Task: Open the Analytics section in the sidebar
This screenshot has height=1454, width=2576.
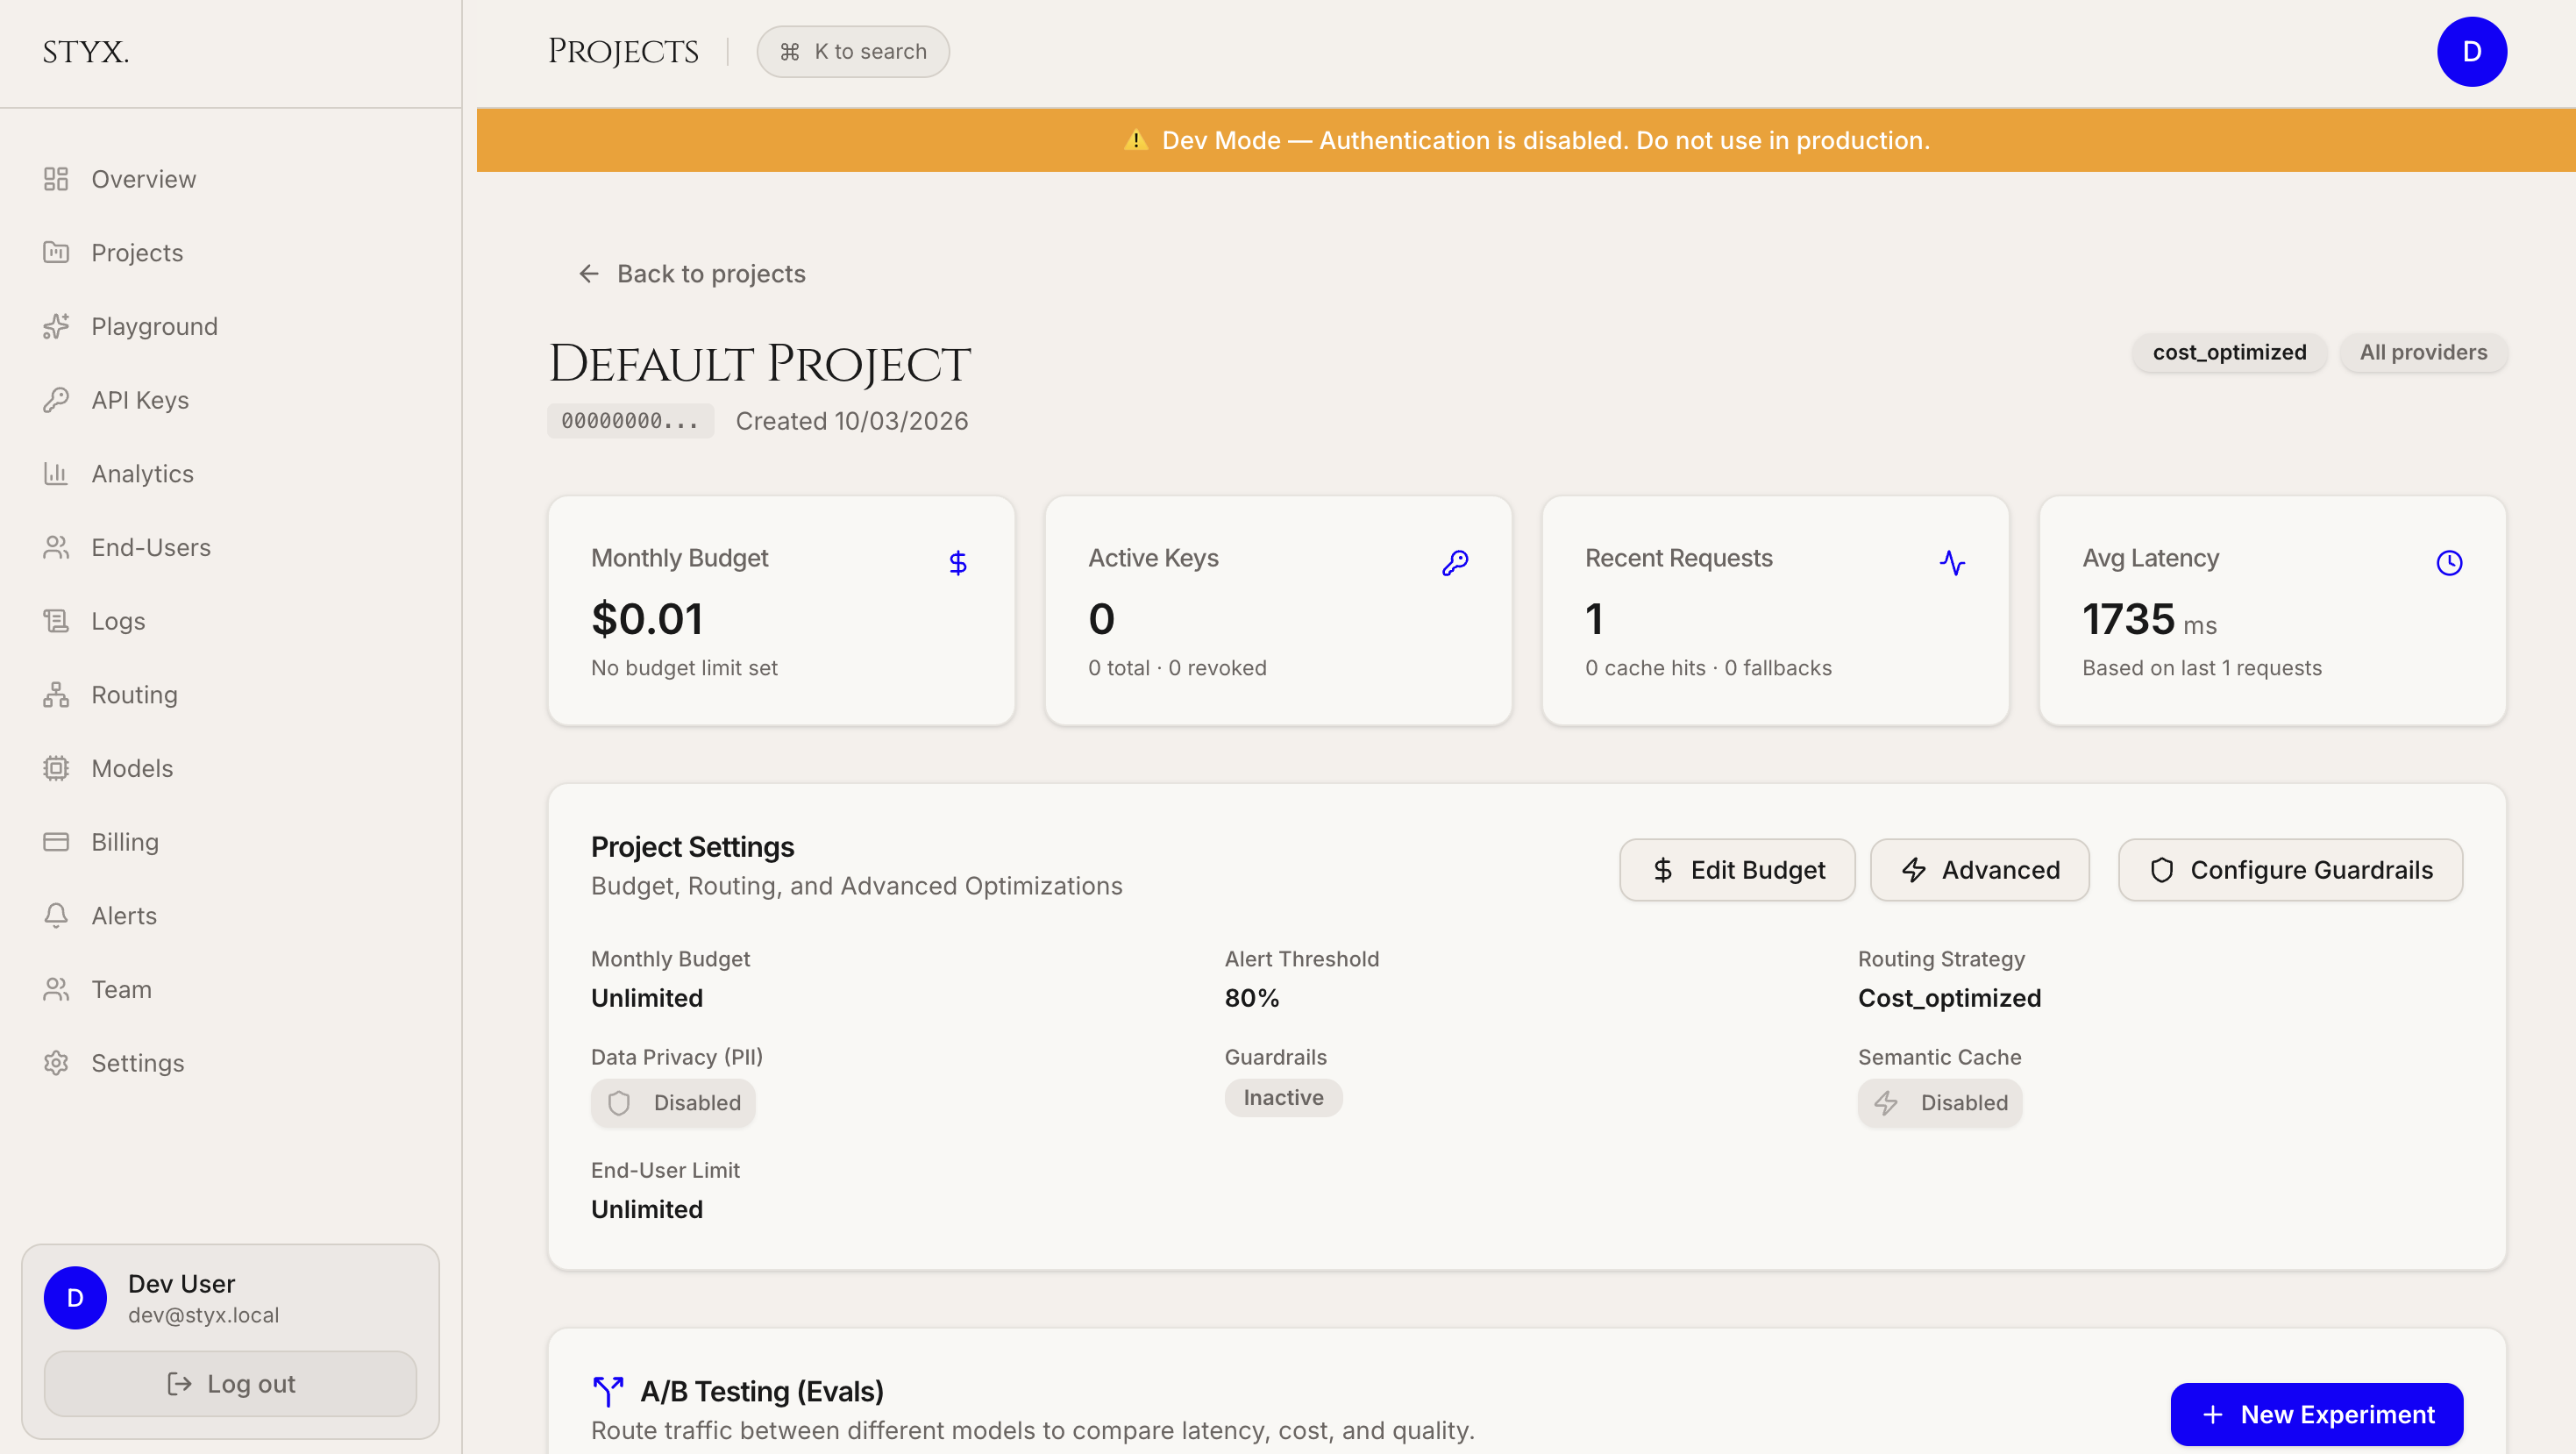Action: (x=142, y=474)
